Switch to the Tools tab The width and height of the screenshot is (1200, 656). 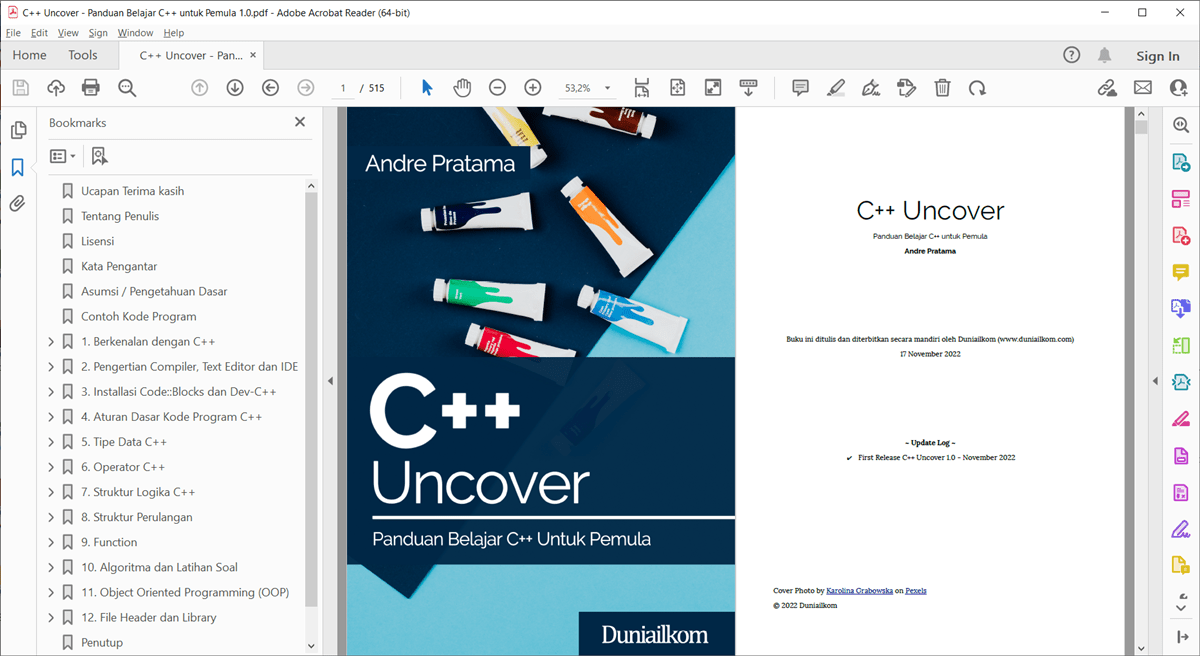coord(83,55)
